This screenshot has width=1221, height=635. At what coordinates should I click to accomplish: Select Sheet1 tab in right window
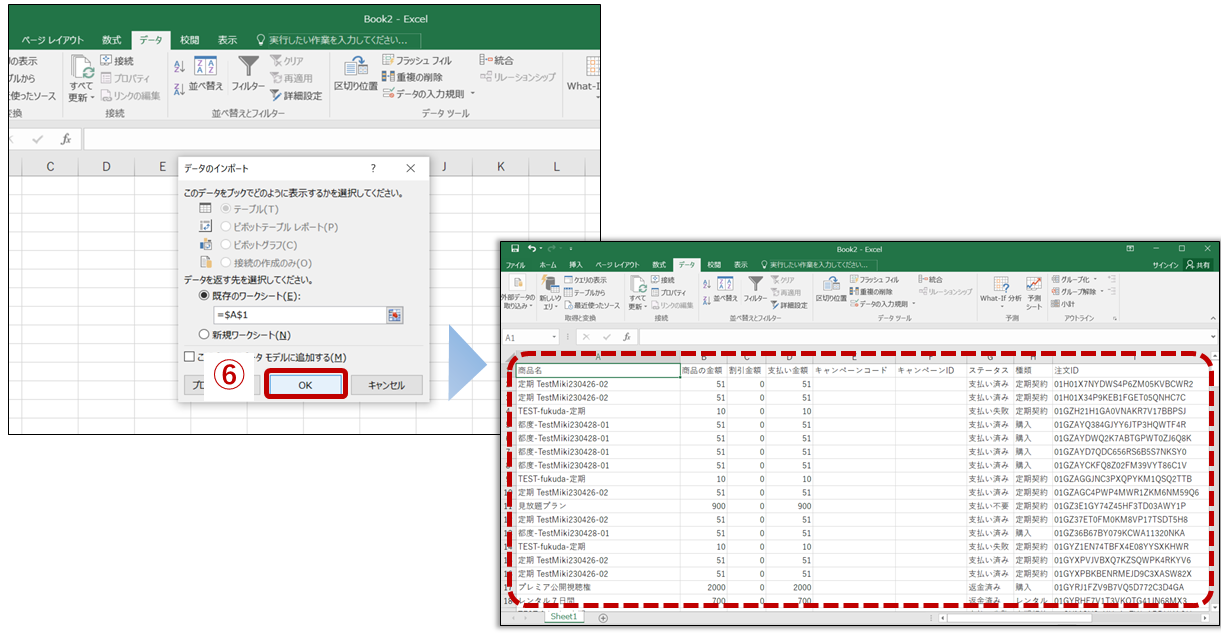click(x=564, y=617)
